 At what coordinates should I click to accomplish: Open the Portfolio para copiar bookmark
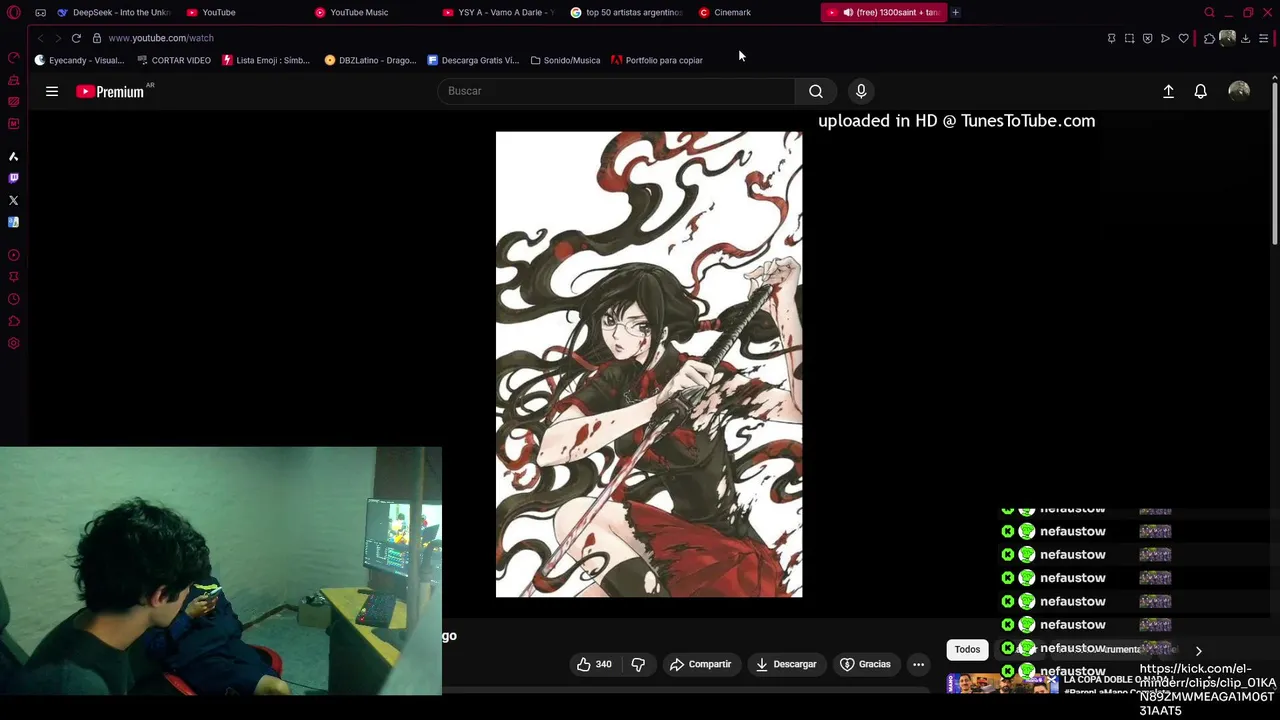coord(657,60)
